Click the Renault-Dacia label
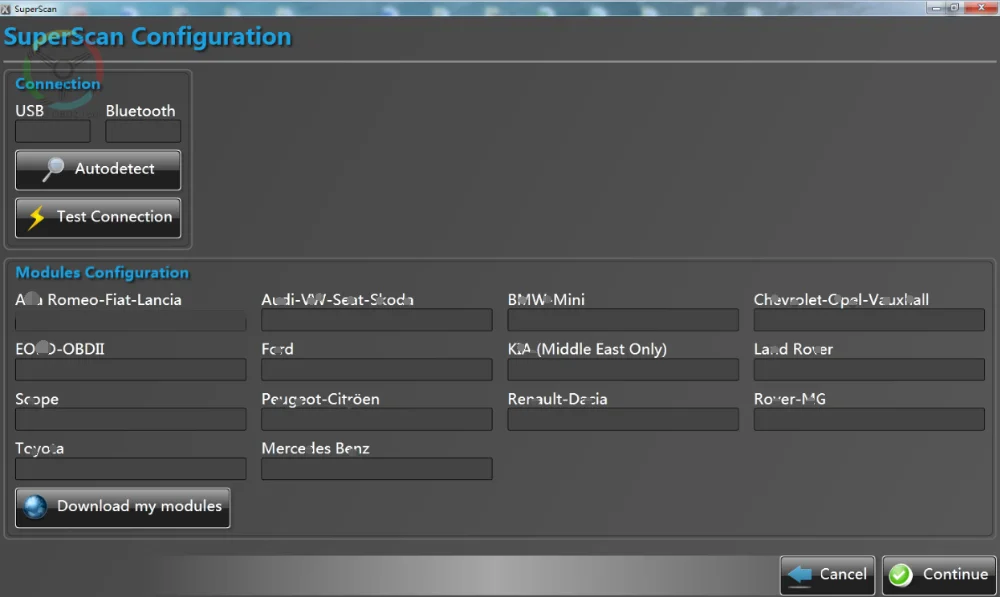This screenshot has width=1000, height=597. (x=557, y=399)
